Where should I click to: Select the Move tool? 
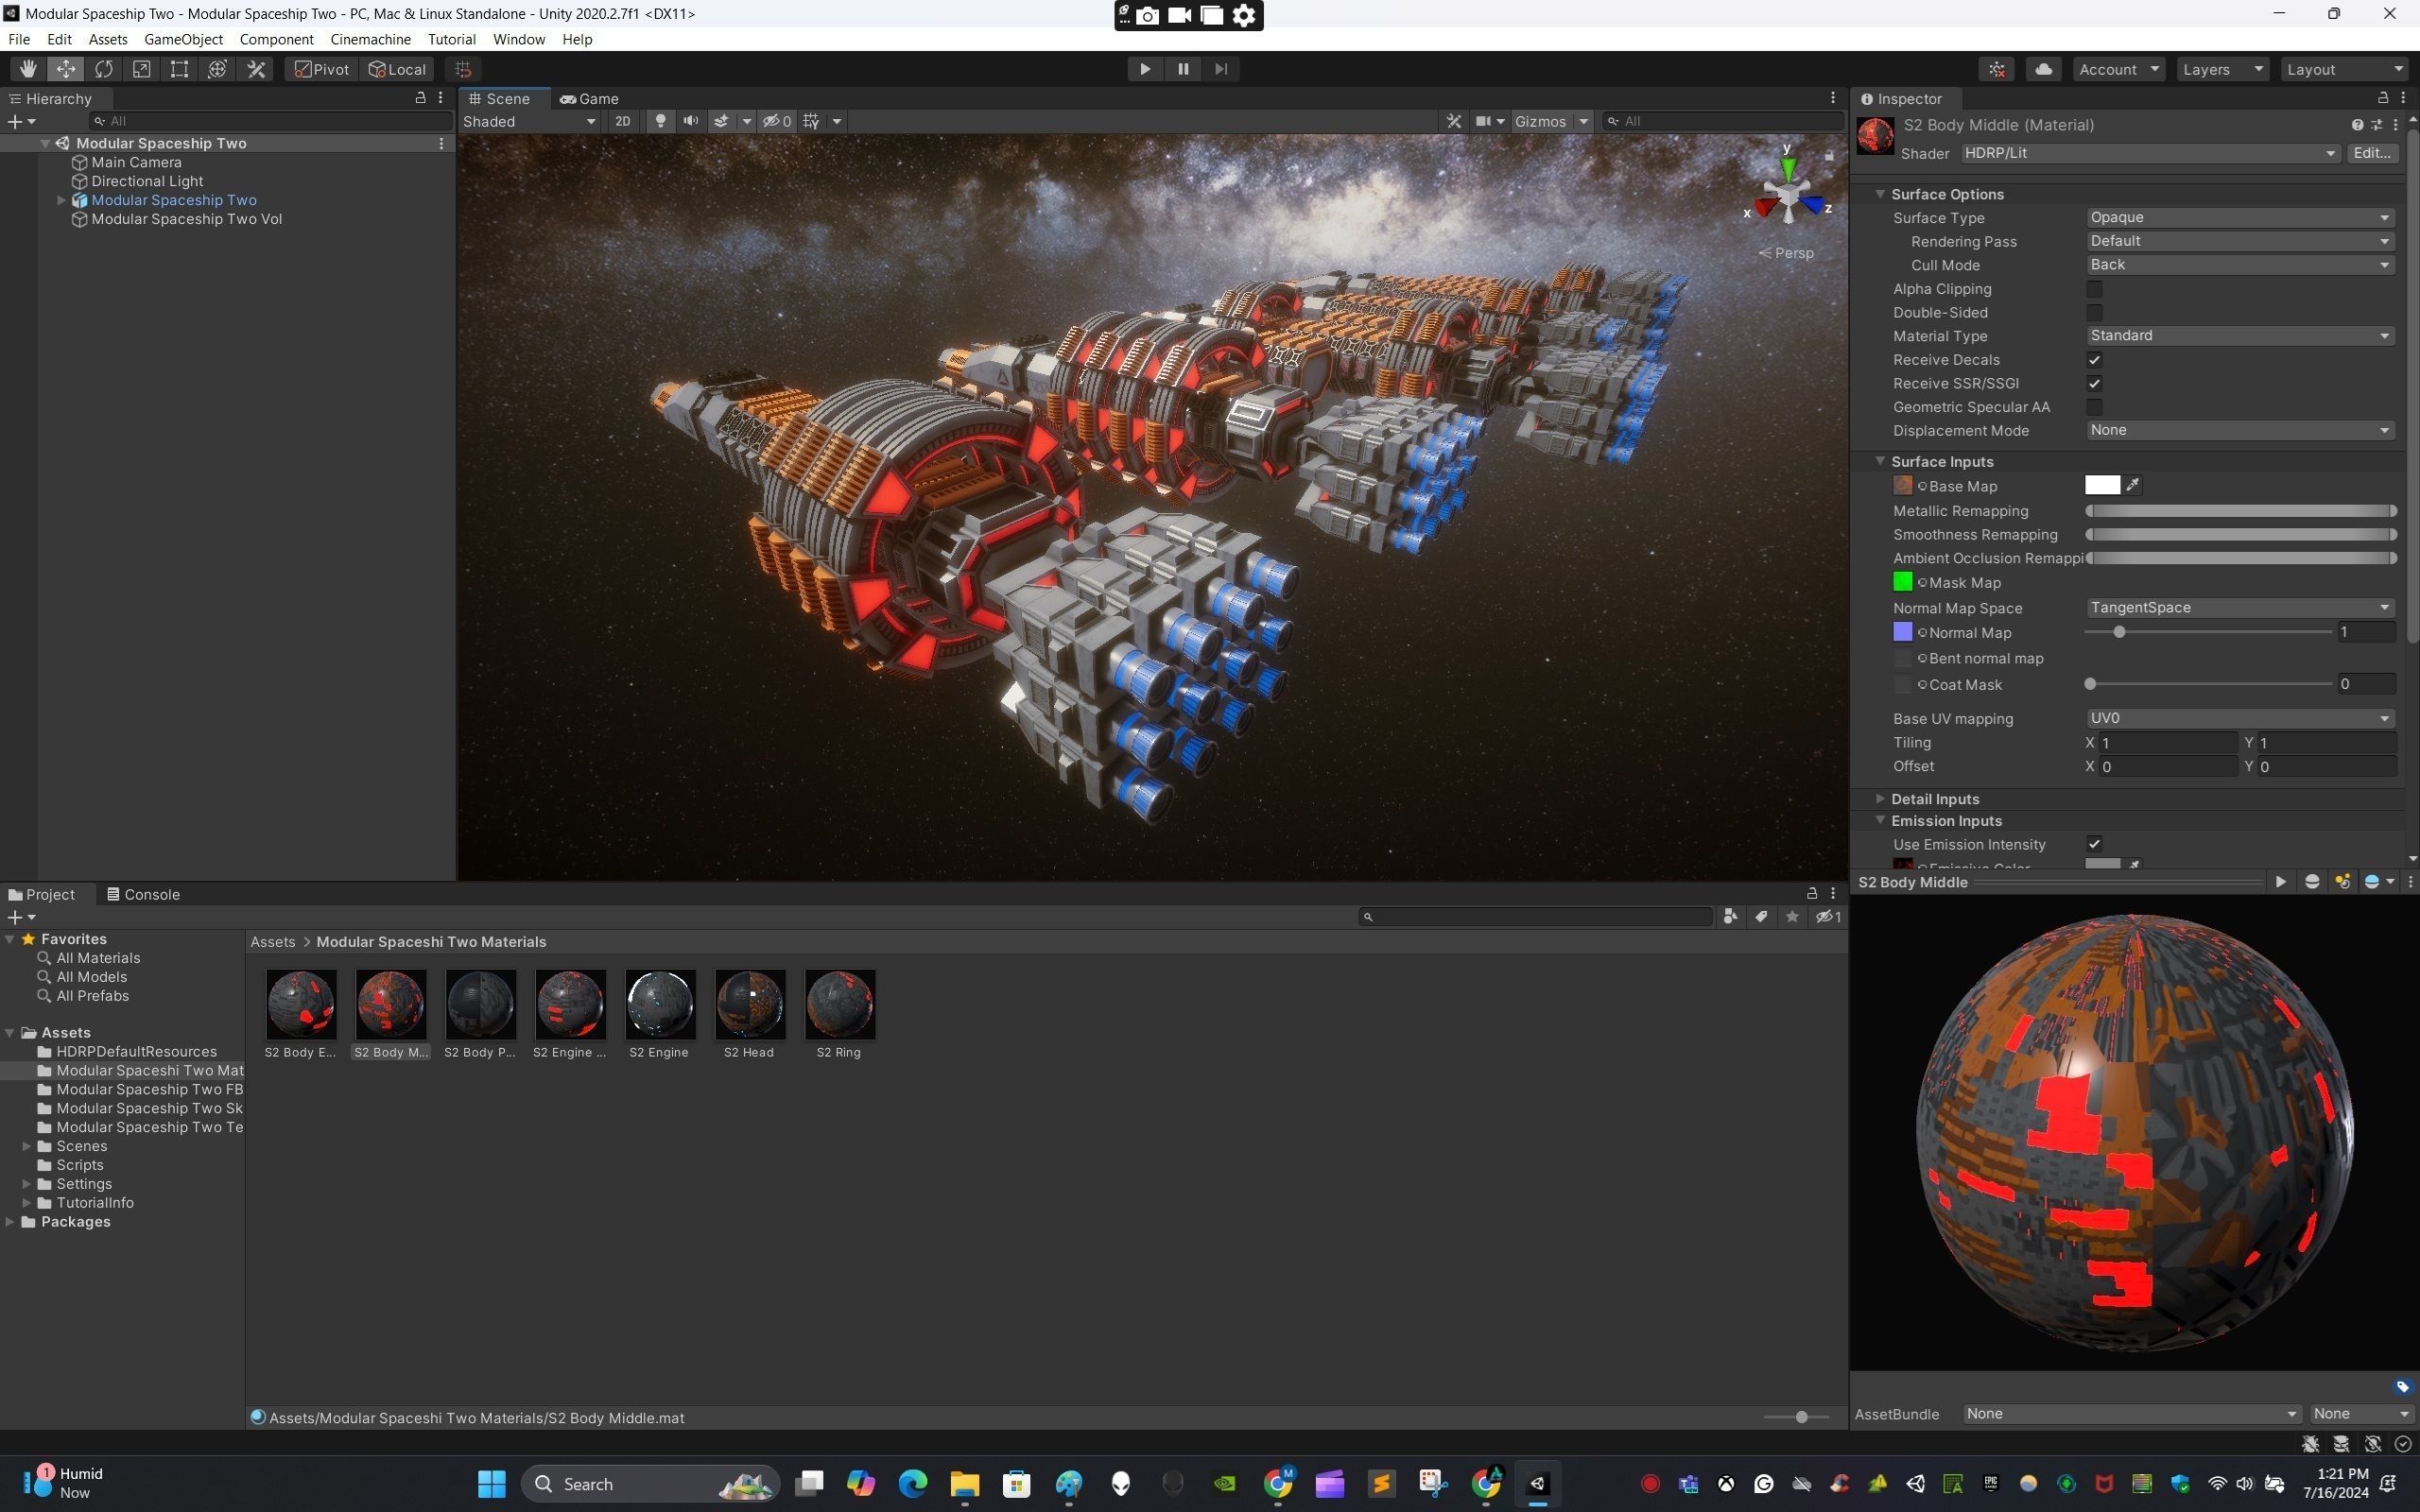click(66, 69)
